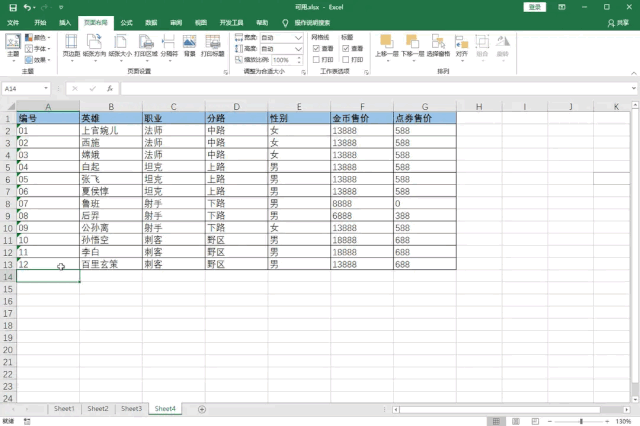Switch to the 开始 (Home) tab

pos(40,23)
